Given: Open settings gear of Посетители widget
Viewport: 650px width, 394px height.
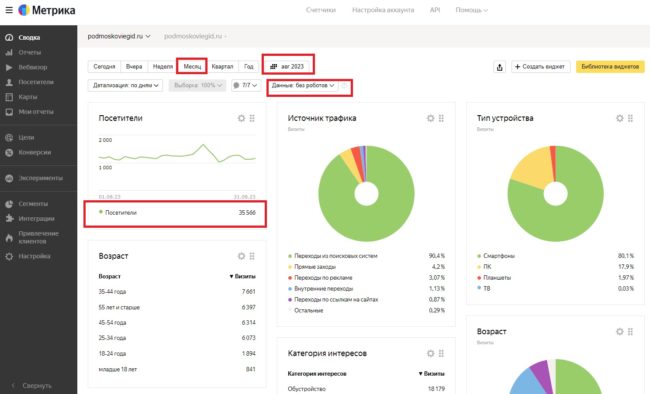Looking at the screenshot, I should coord(241,118).
